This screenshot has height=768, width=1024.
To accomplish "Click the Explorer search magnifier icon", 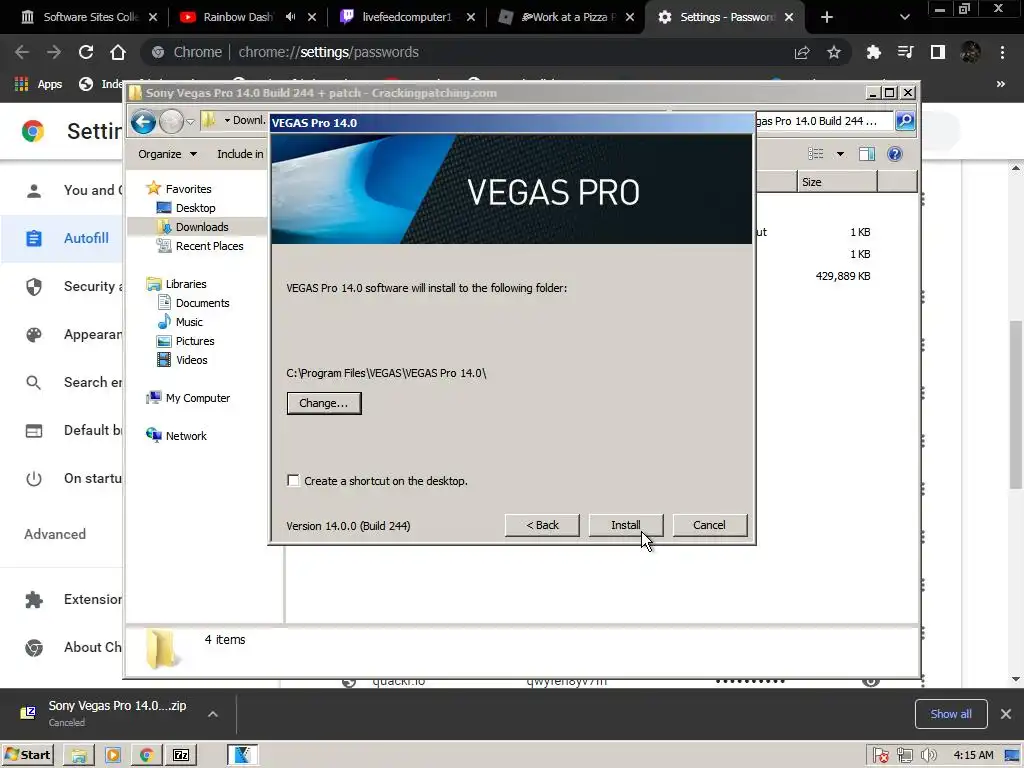I will pos(905,121).
